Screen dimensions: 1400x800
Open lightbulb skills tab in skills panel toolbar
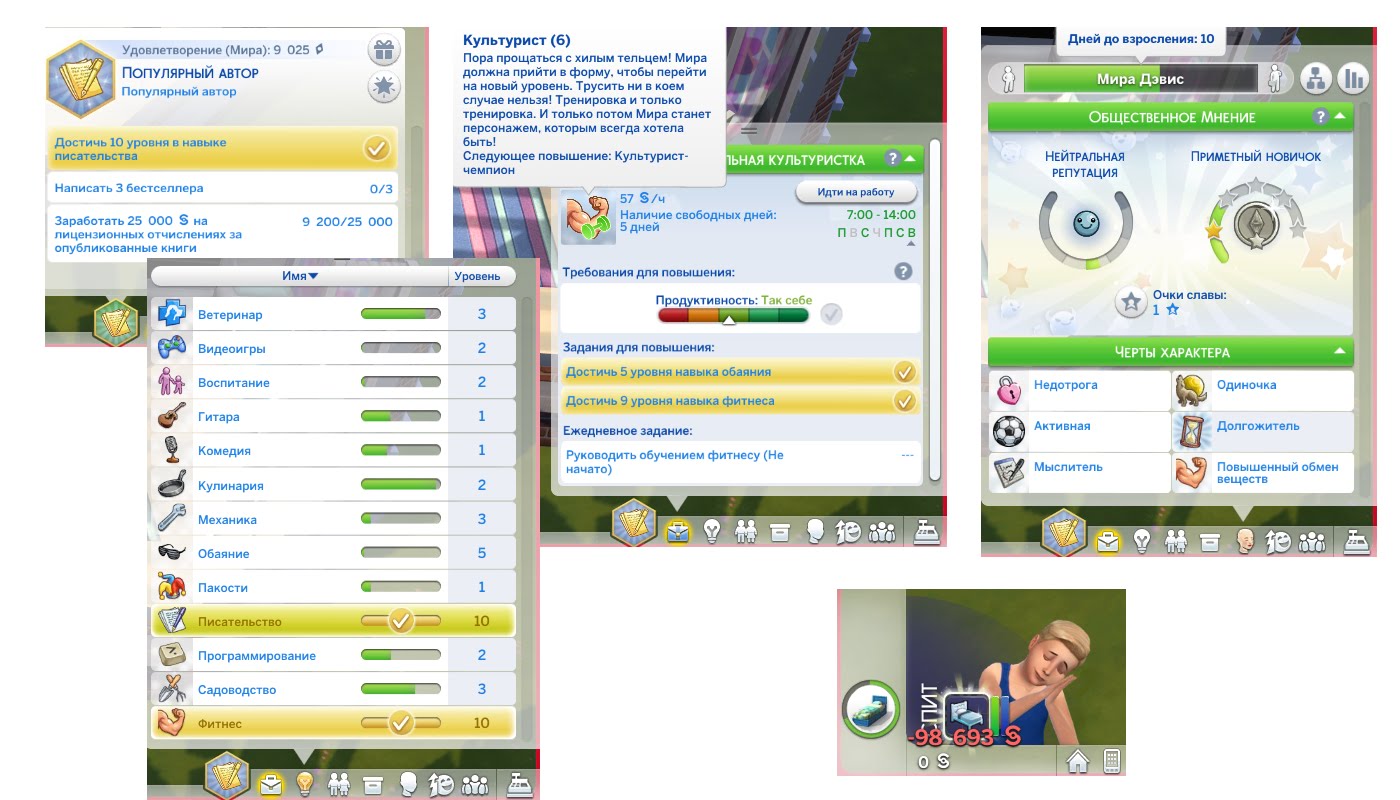(304, 783)
